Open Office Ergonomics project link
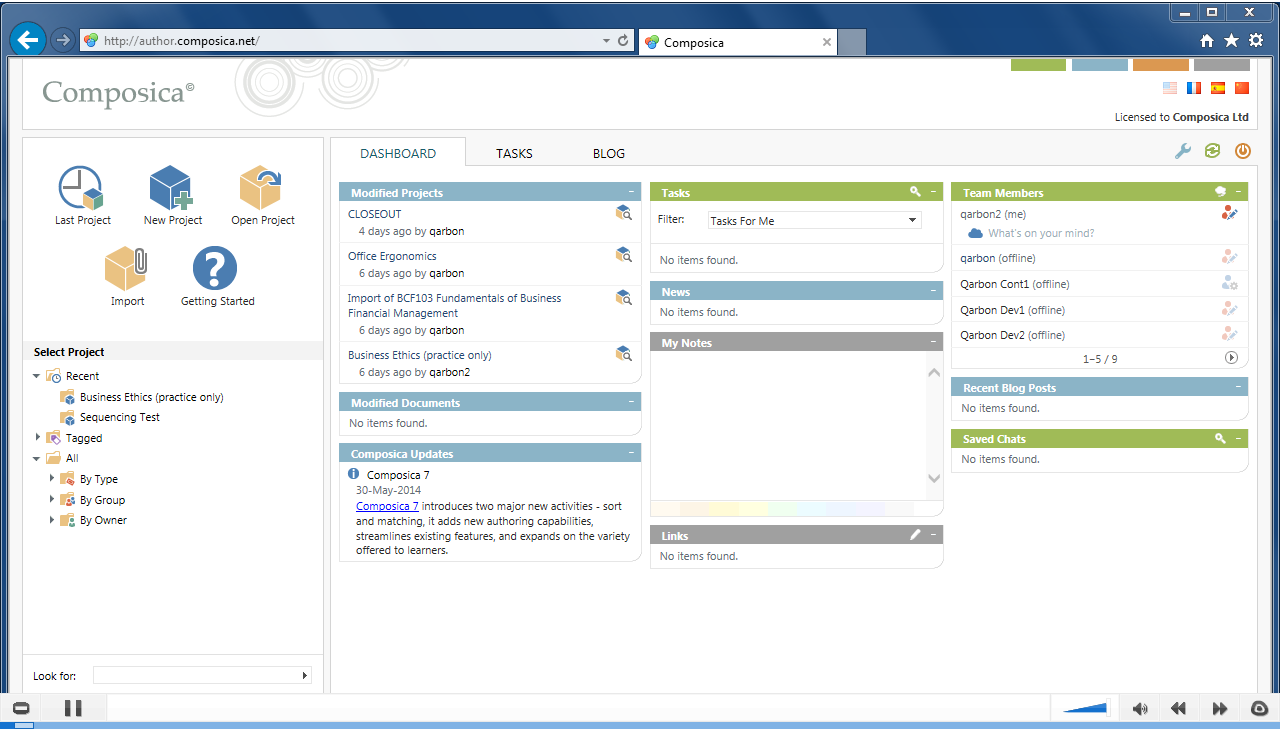 (392, 256)
